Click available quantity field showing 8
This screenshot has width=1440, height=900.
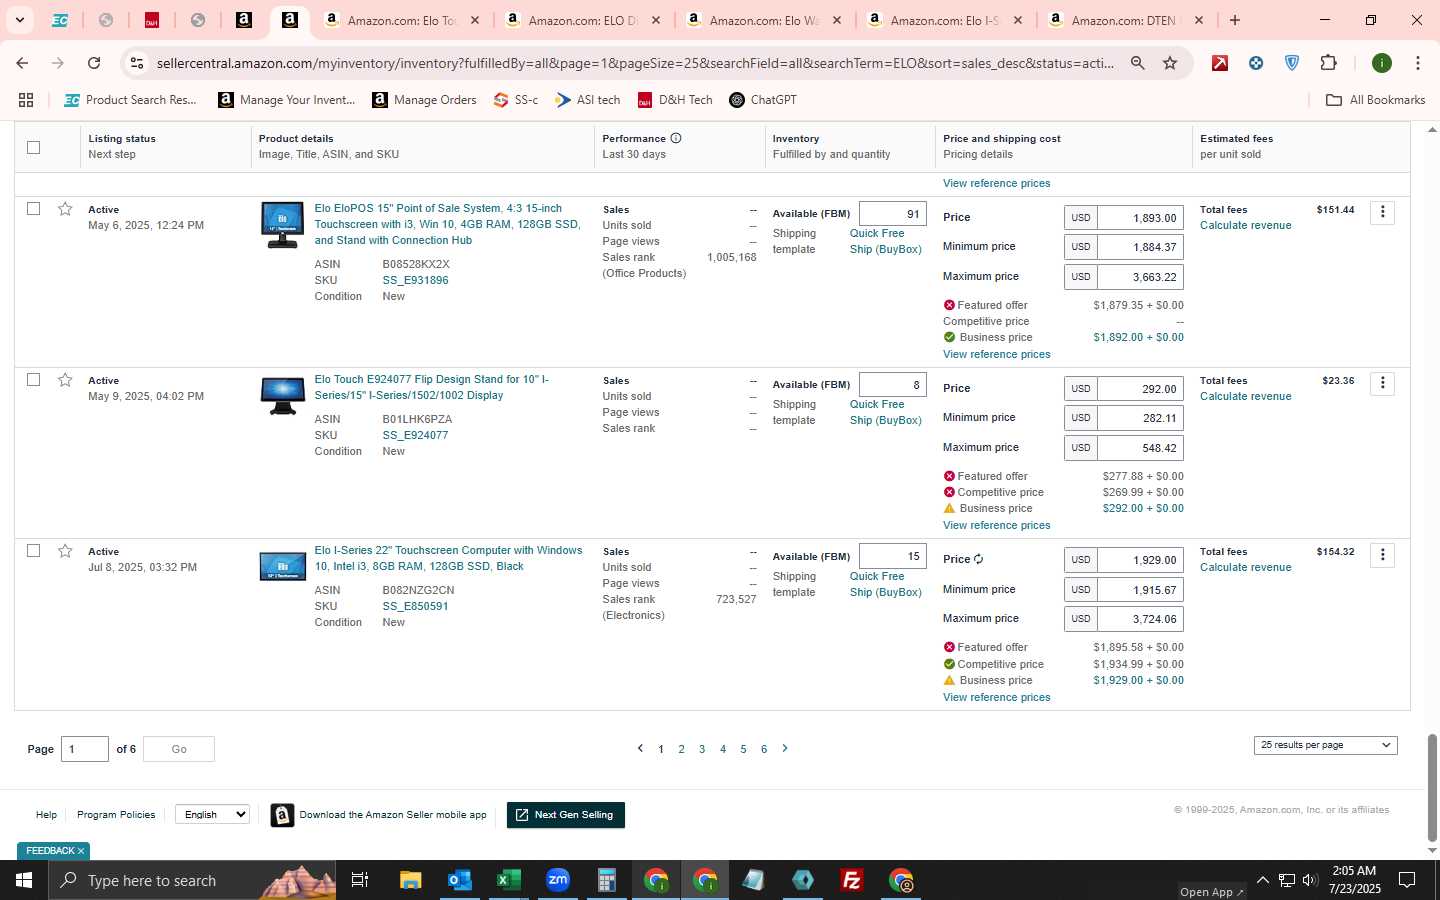892,385
